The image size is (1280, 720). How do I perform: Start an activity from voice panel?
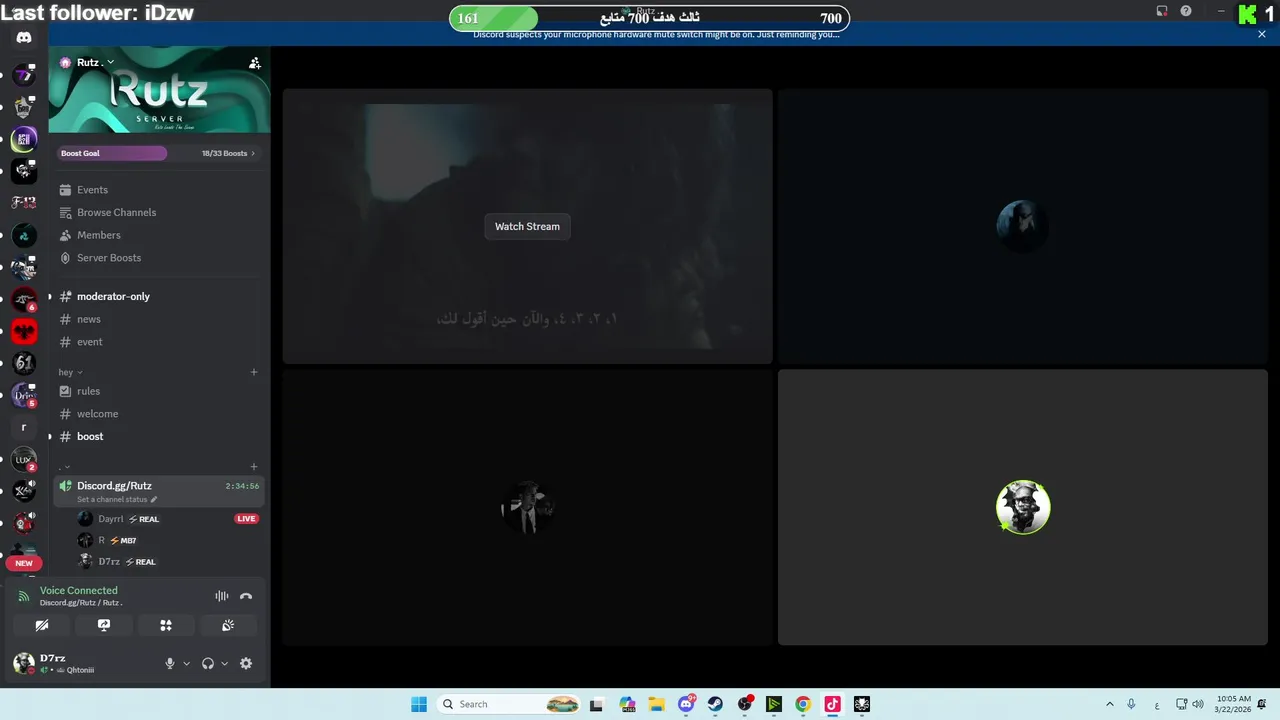166,625
